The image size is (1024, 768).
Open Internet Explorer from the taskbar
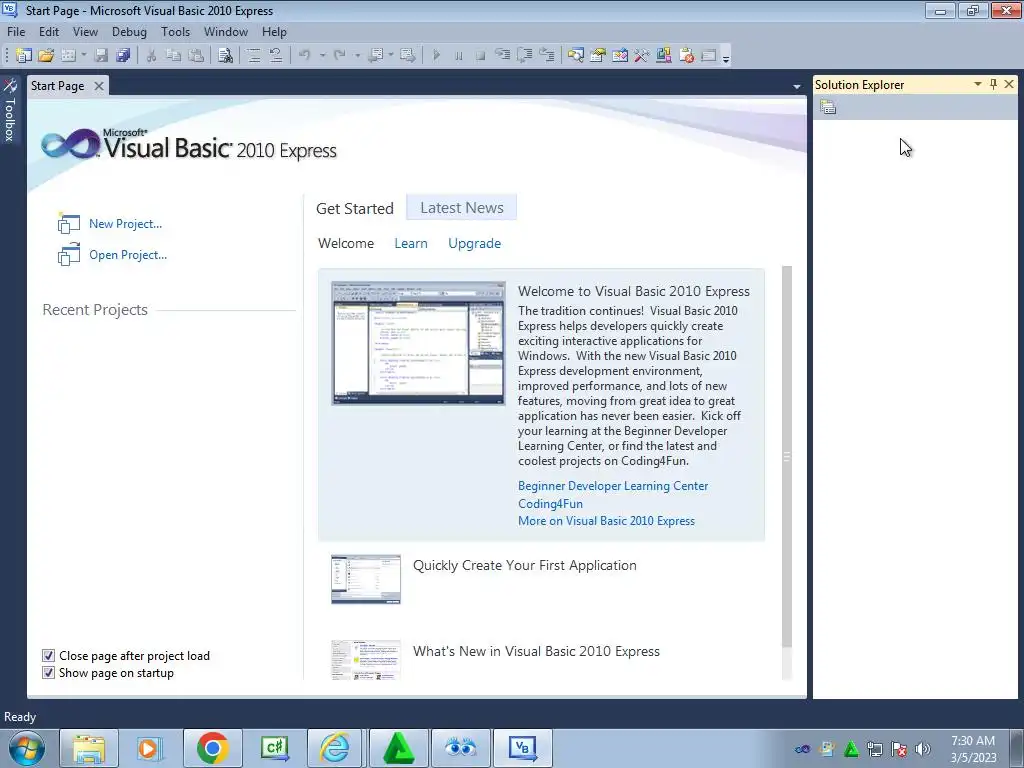coord(335,748)
